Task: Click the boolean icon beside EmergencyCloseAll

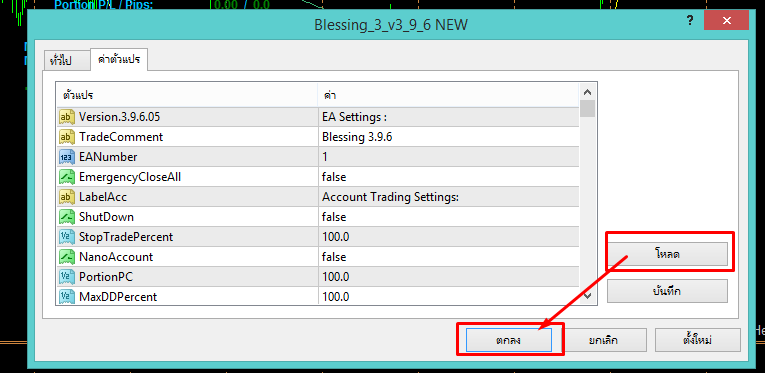Action: click(66, 177)
